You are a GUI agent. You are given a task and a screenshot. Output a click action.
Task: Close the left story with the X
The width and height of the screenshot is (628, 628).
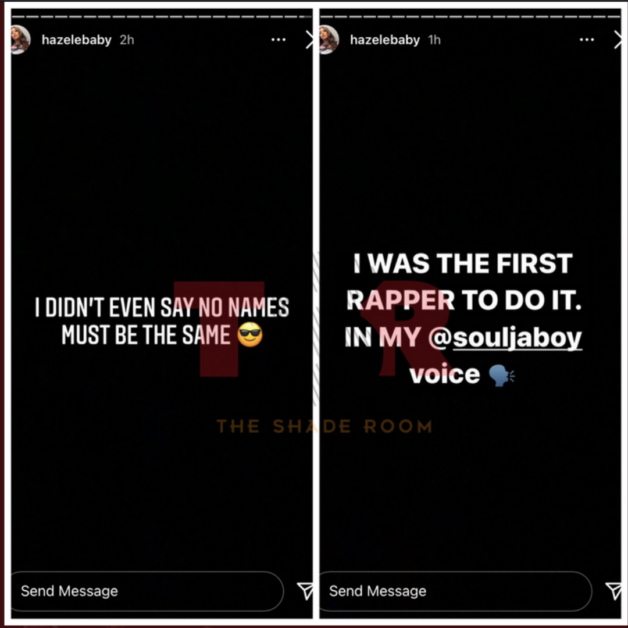(x=309, y=40)
